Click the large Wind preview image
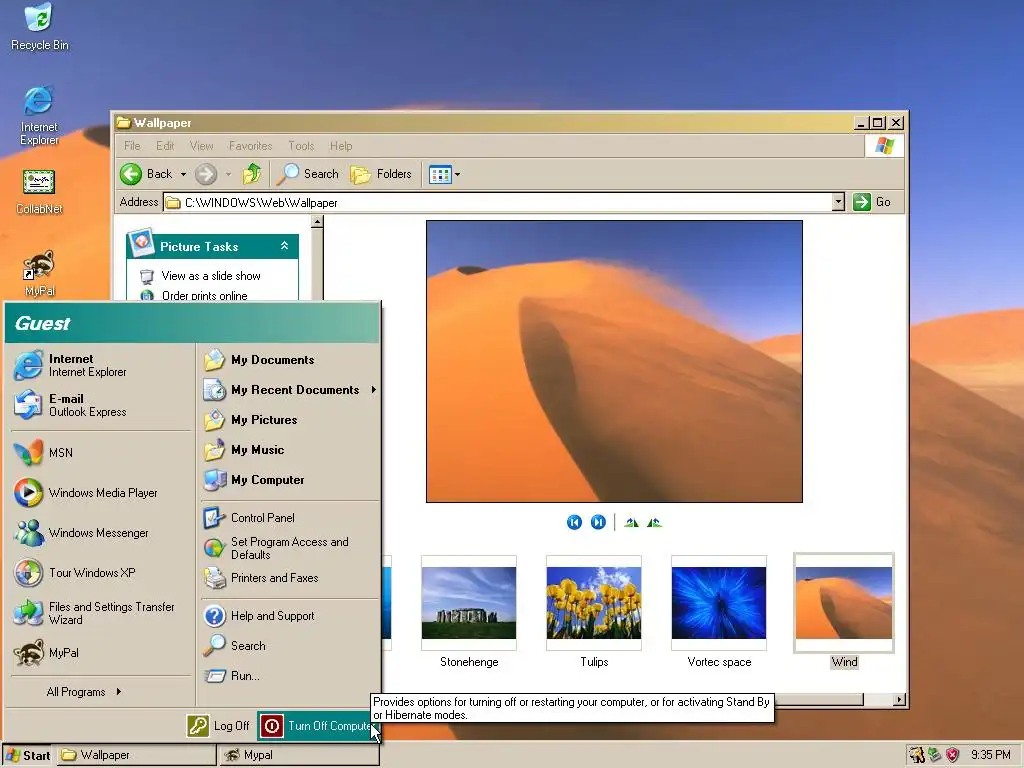1024x768 pixels. coord(614,361)
